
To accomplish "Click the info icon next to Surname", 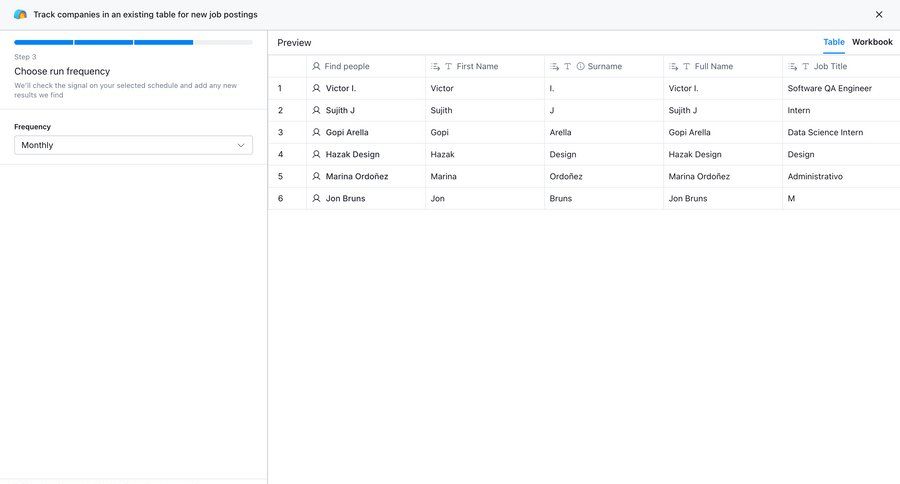I will 580,66.
